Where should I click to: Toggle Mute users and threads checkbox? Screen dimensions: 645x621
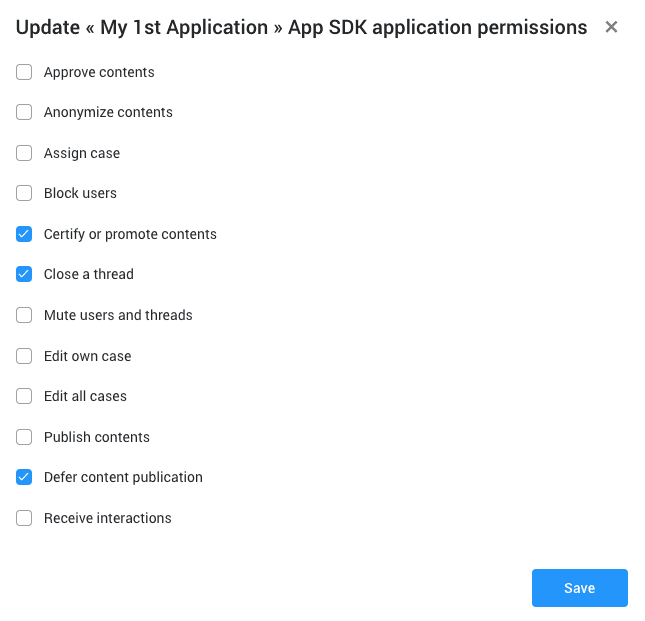[x=24, y=315]
